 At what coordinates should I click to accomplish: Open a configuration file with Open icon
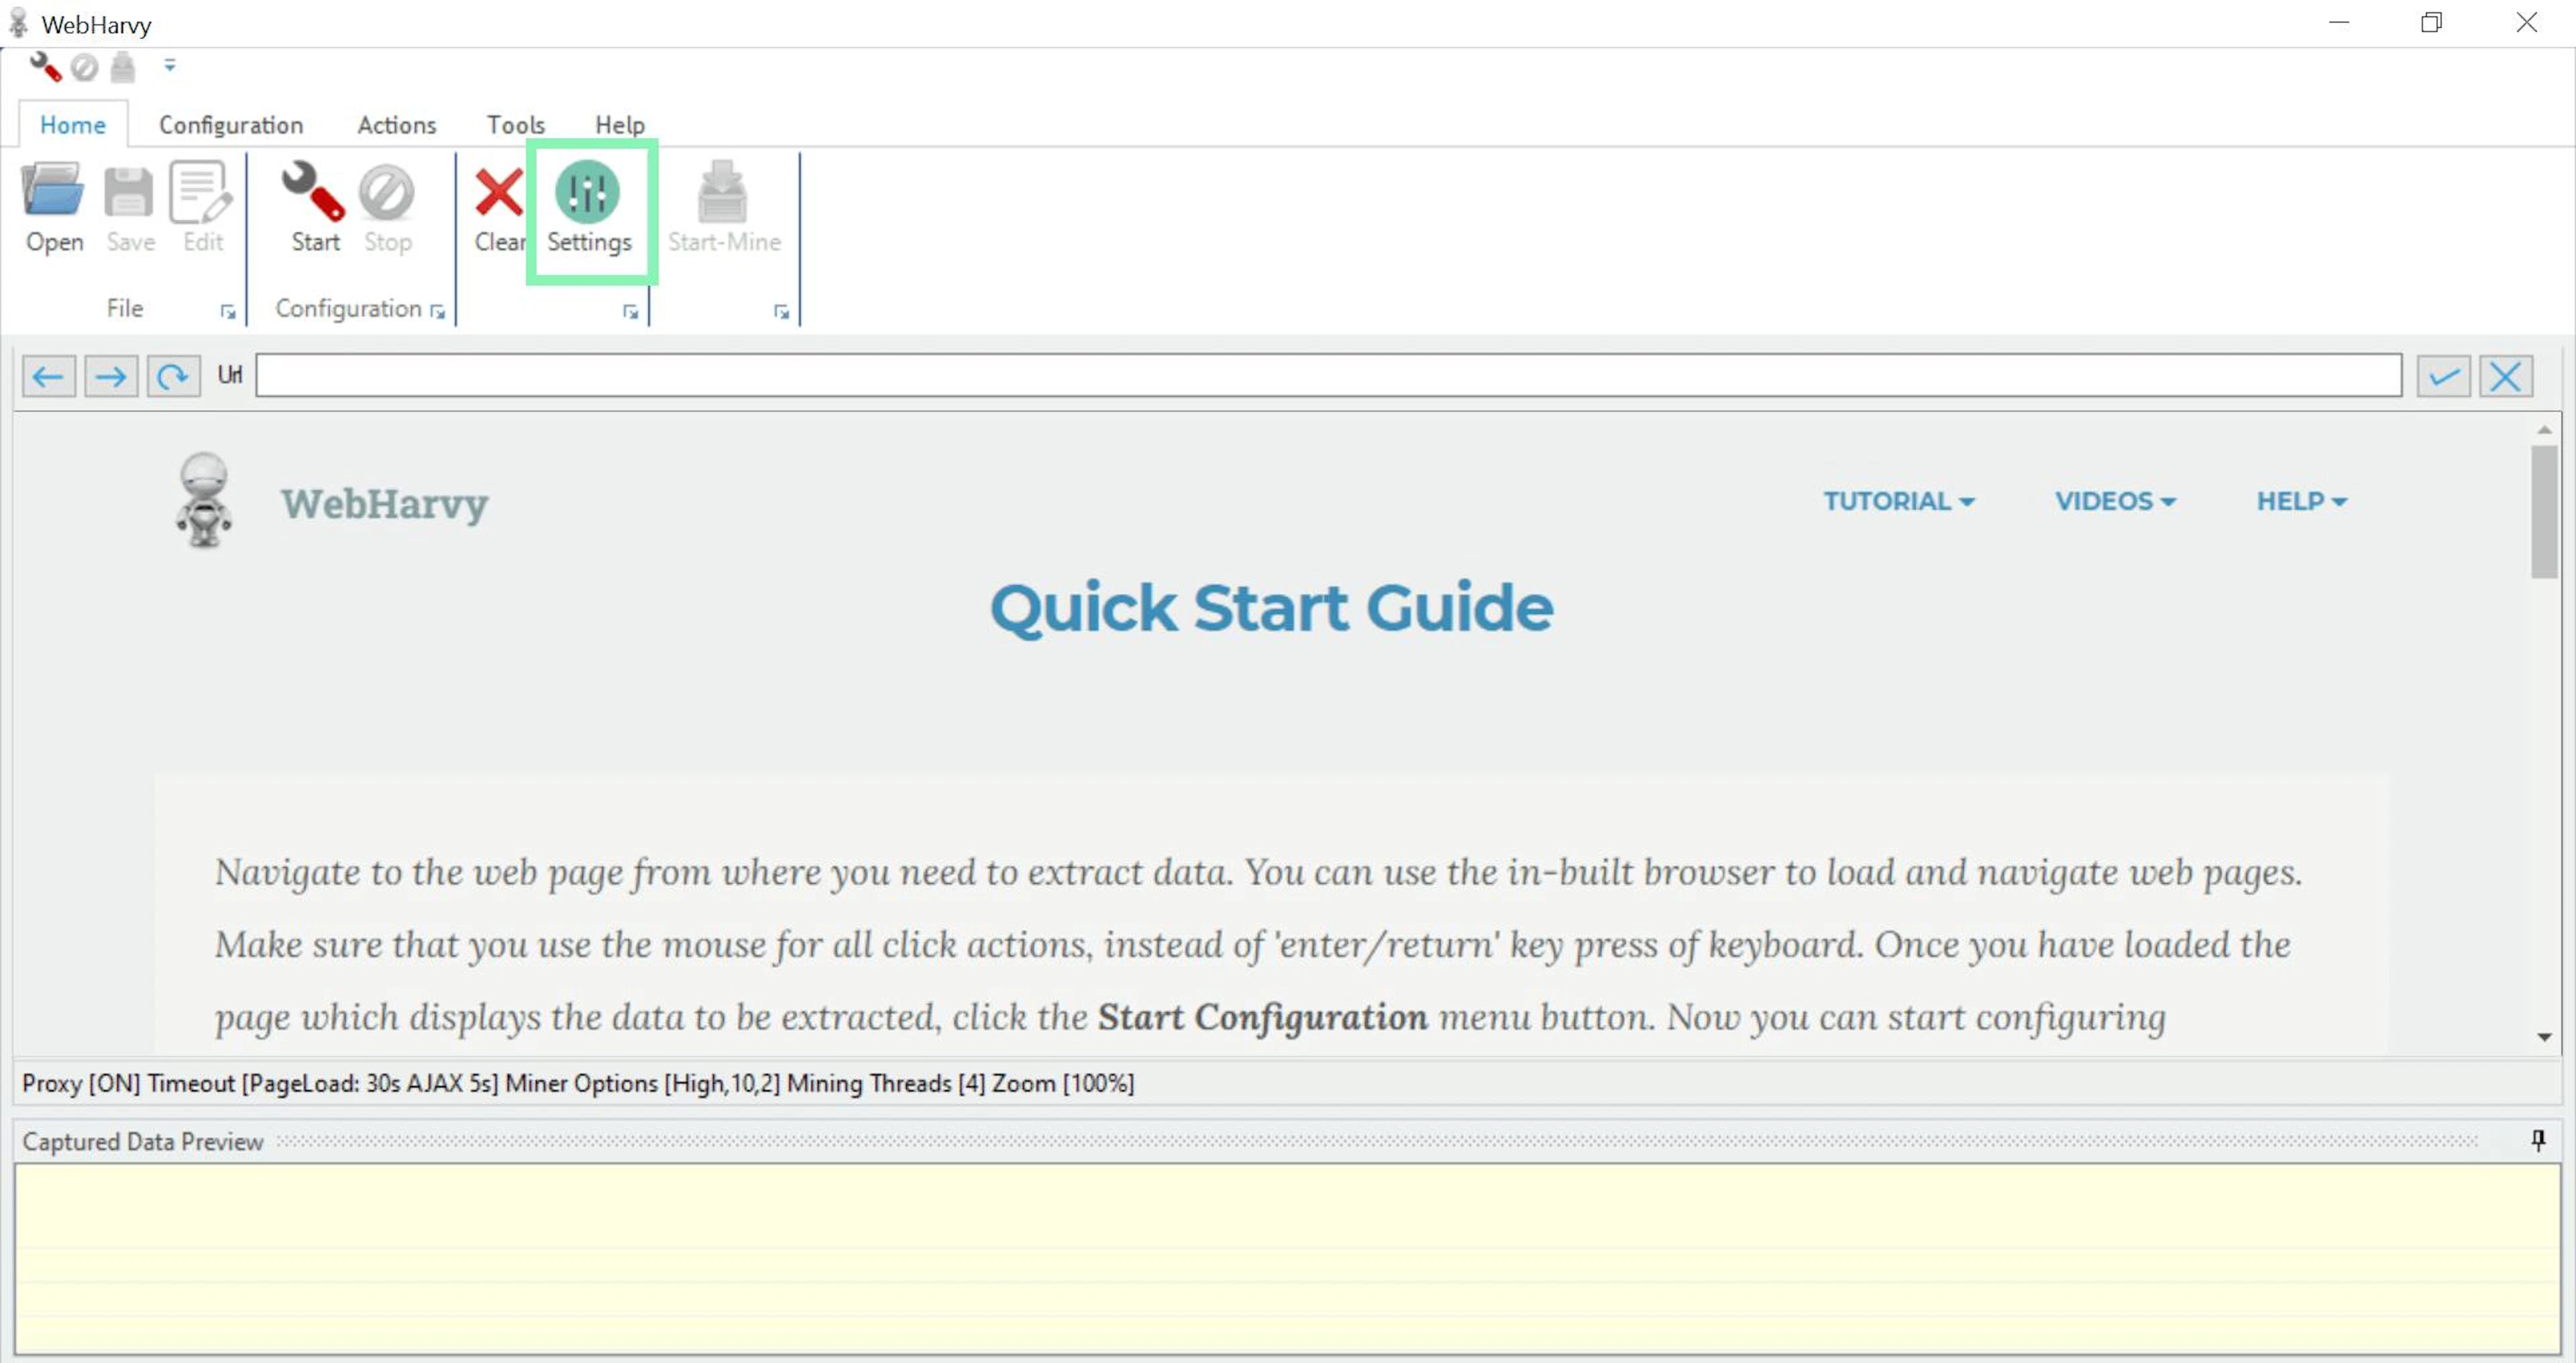click(x=53, y=190)
